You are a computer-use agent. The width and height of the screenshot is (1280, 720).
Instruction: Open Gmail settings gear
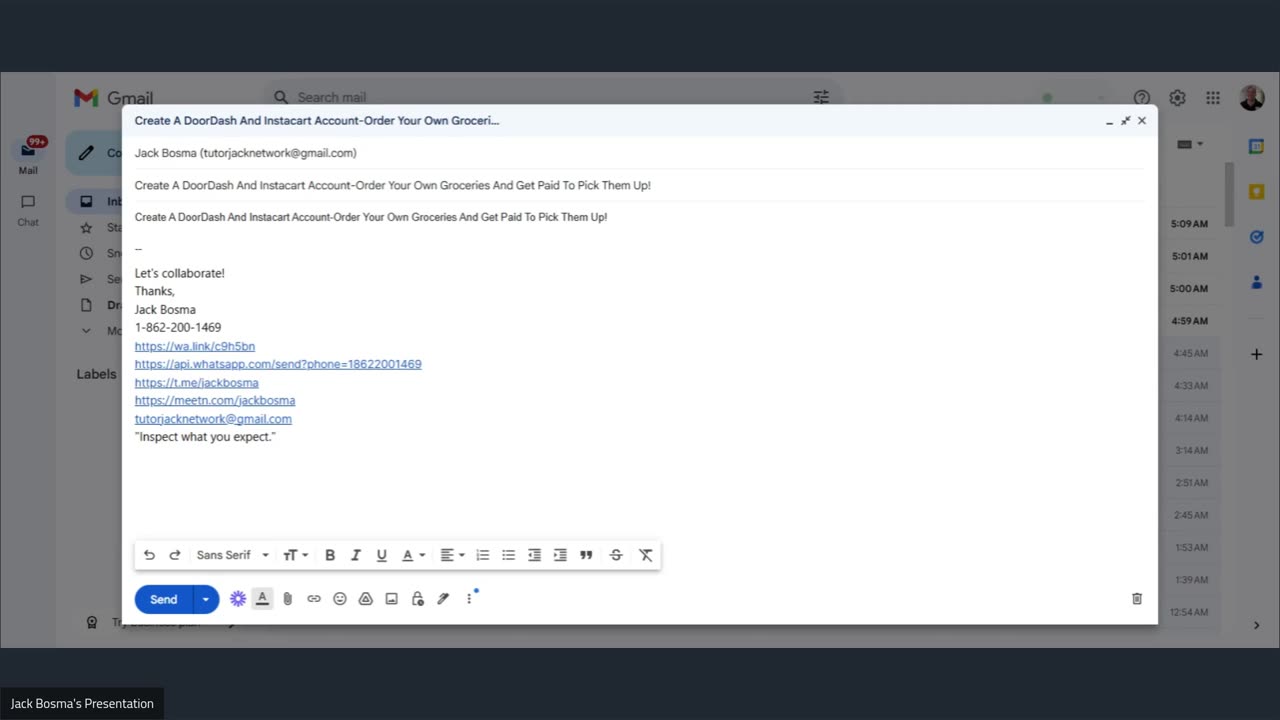point(1177,98)
